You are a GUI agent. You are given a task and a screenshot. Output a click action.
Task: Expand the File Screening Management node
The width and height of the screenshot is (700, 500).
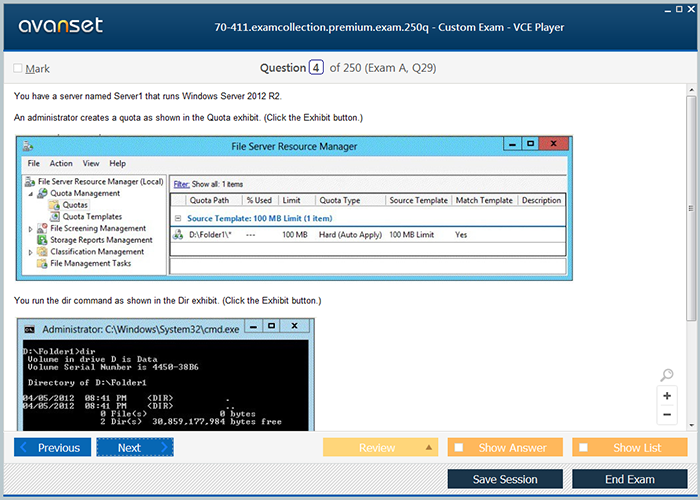coord(31,229)
